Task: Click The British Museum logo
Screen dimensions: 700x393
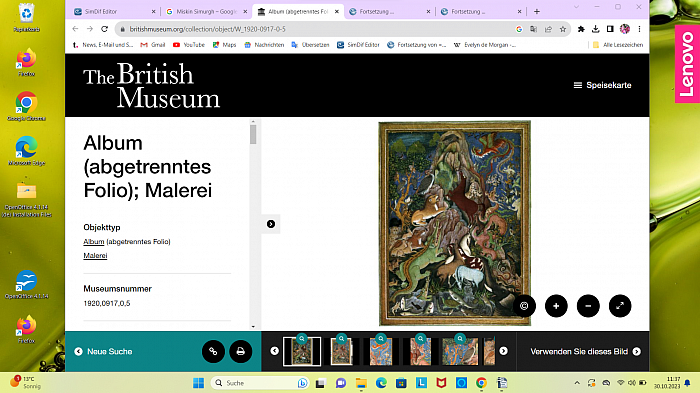Action: tap(151, 85)
